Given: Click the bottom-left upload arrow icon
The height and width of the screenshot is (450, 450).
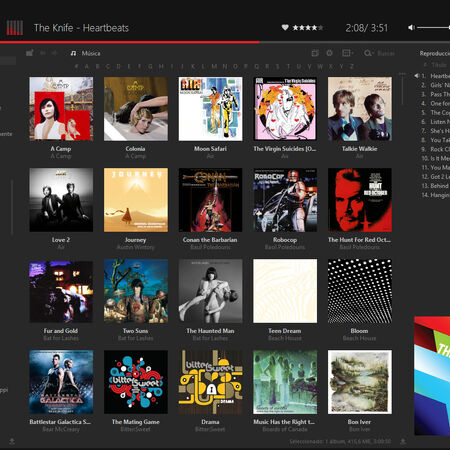Looking at the screenshot, I should (12, 442).
